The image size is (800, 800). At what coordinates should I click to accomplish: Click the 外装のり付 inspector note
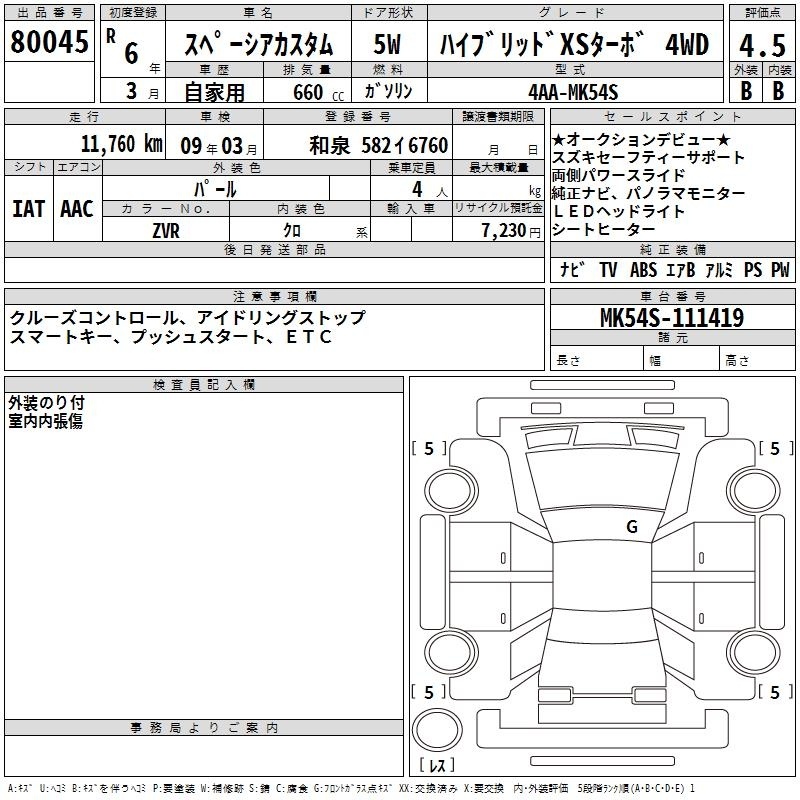(x=46, y=402)
